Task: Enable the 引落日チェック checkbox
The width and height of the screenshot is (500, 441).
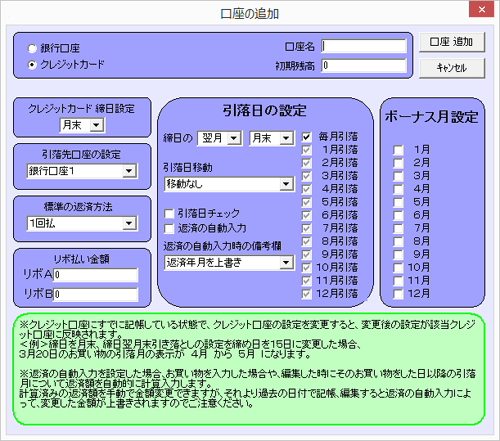Action: [x=169, y=214]
